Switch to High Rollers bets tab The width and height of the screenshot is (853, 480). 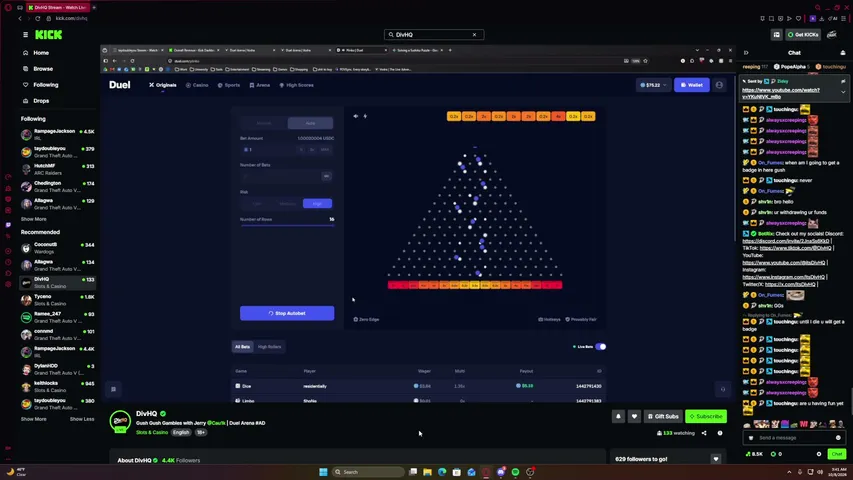point(269,347)
